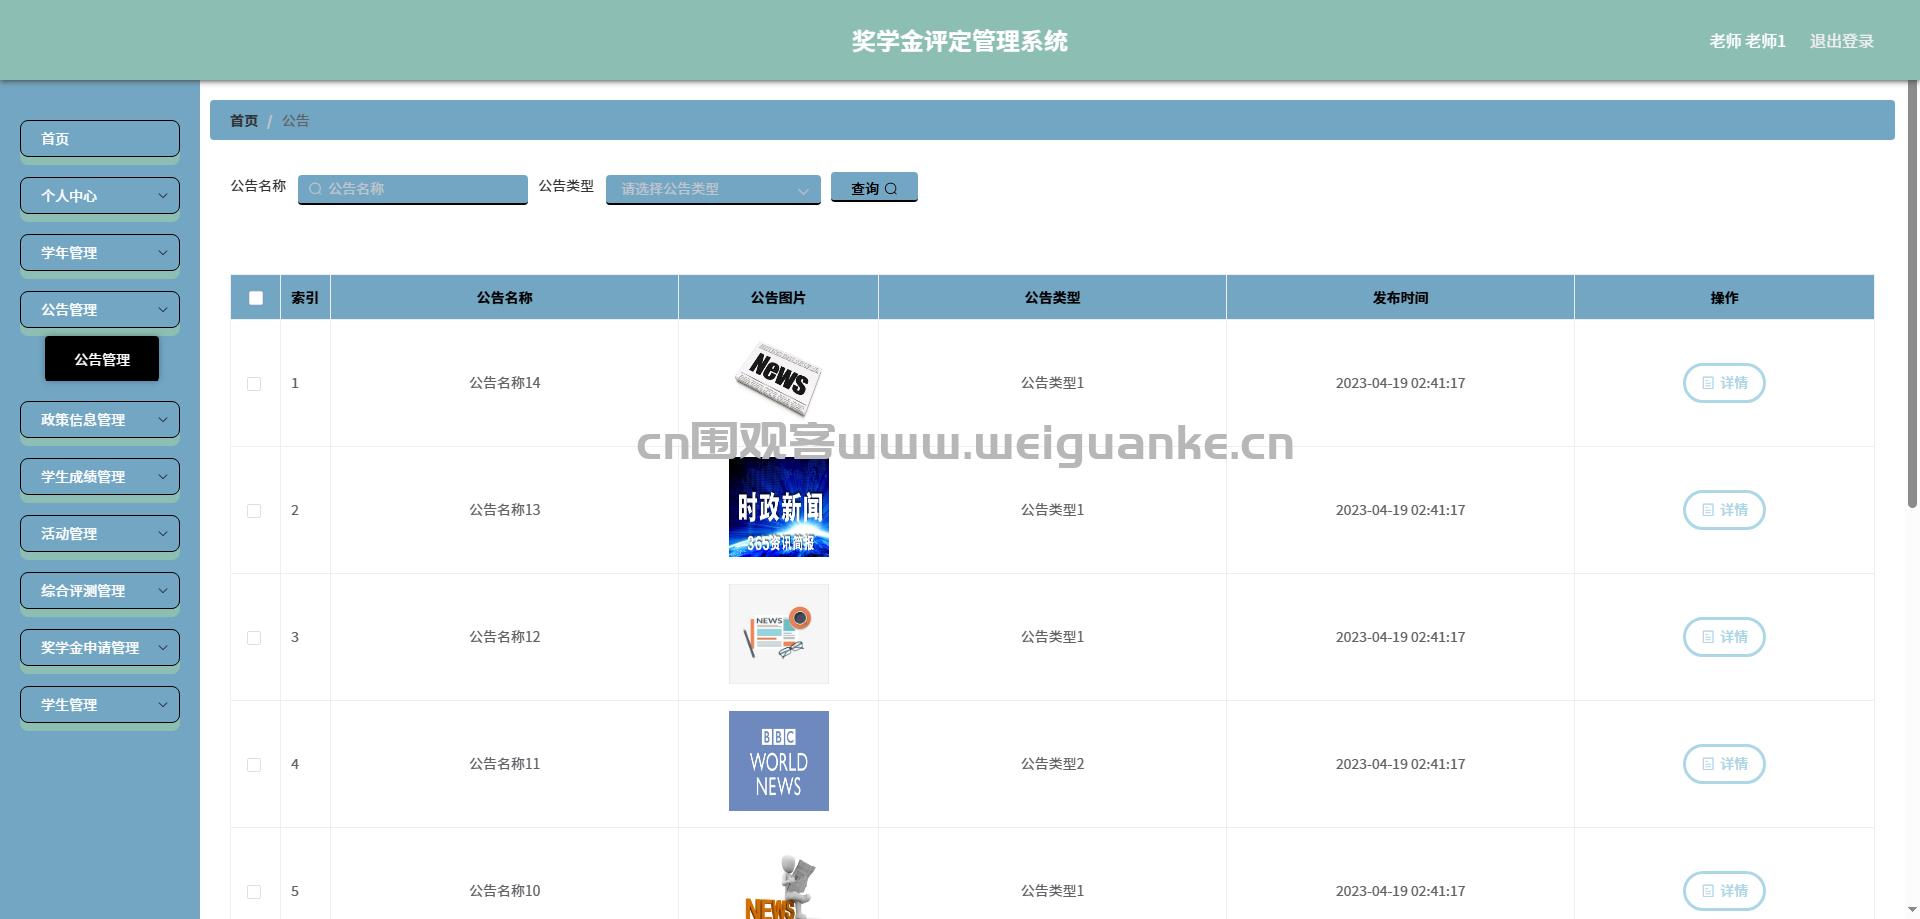Check the checkbox for row 公告名称13
This screenshot has width=1920, height=919.
254,511
